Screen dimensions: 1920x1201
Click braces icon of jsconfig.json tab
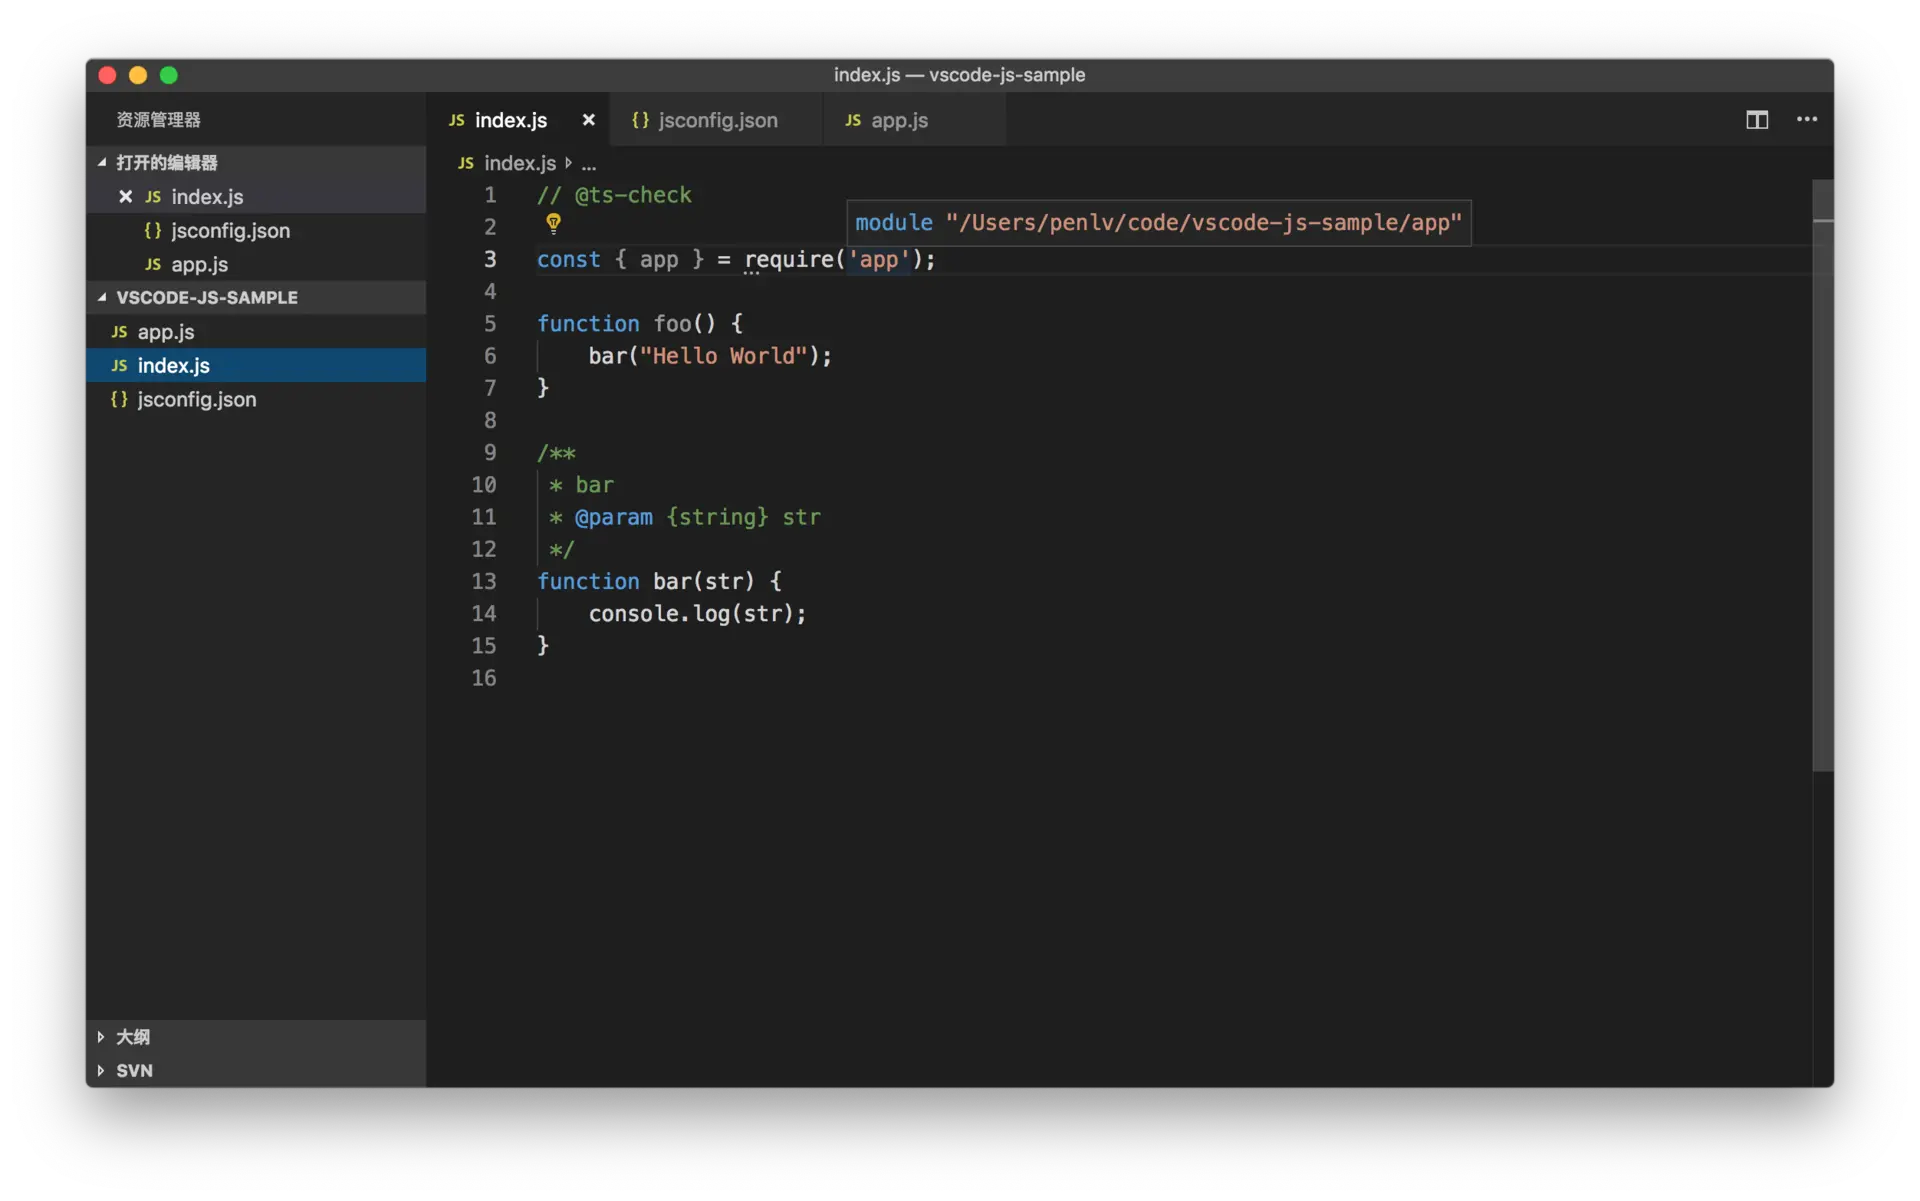tap(640, 120)
